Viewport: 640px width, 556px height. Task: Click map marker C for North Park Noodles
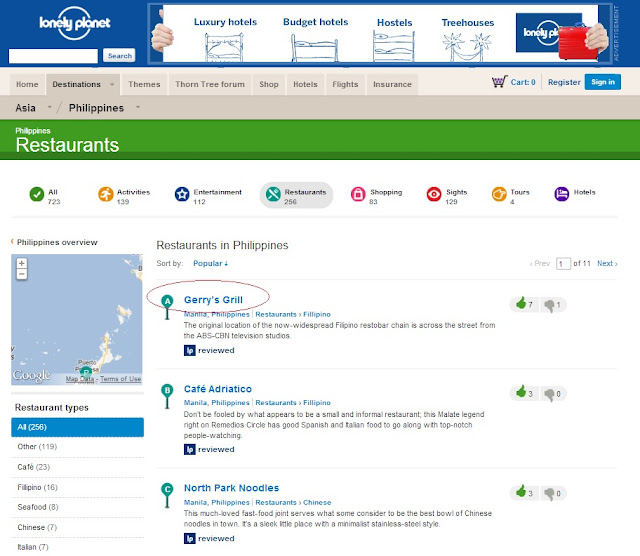coord(167,495)
